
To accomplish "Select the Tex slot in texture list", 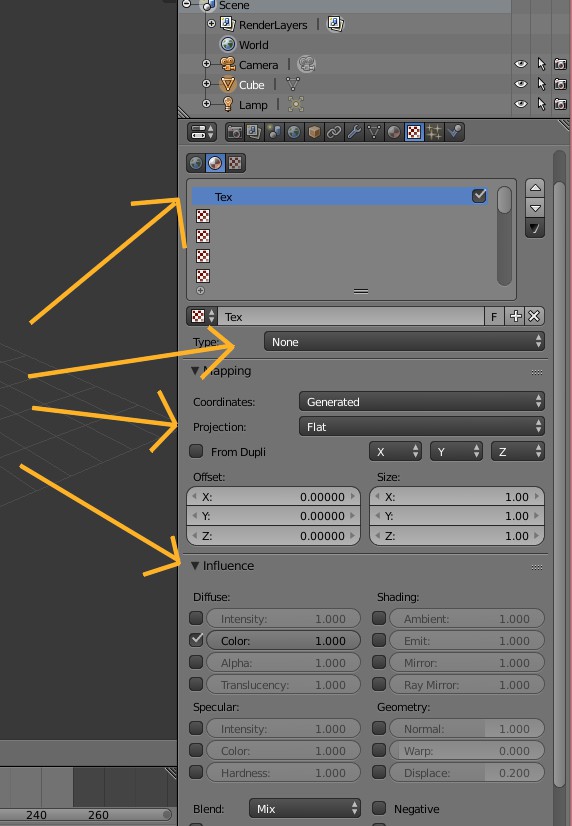I will (340, 196).
